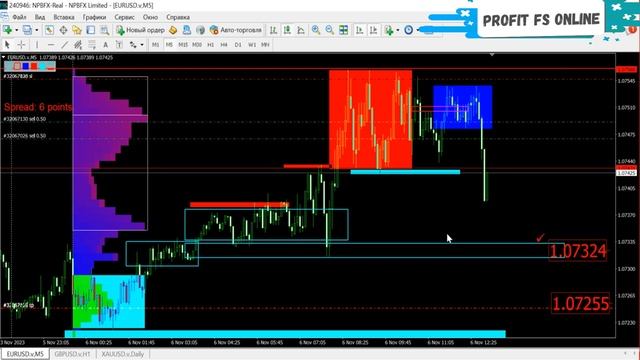Click the #32067130 sell 0.50 order label
Viewport: 640px width, 360px height.
point(25,119)
